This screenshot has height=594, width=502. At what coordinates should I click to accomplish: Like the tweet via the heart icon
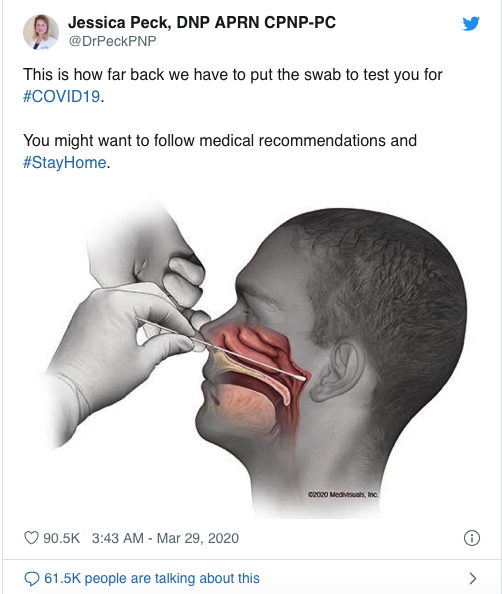31,538
